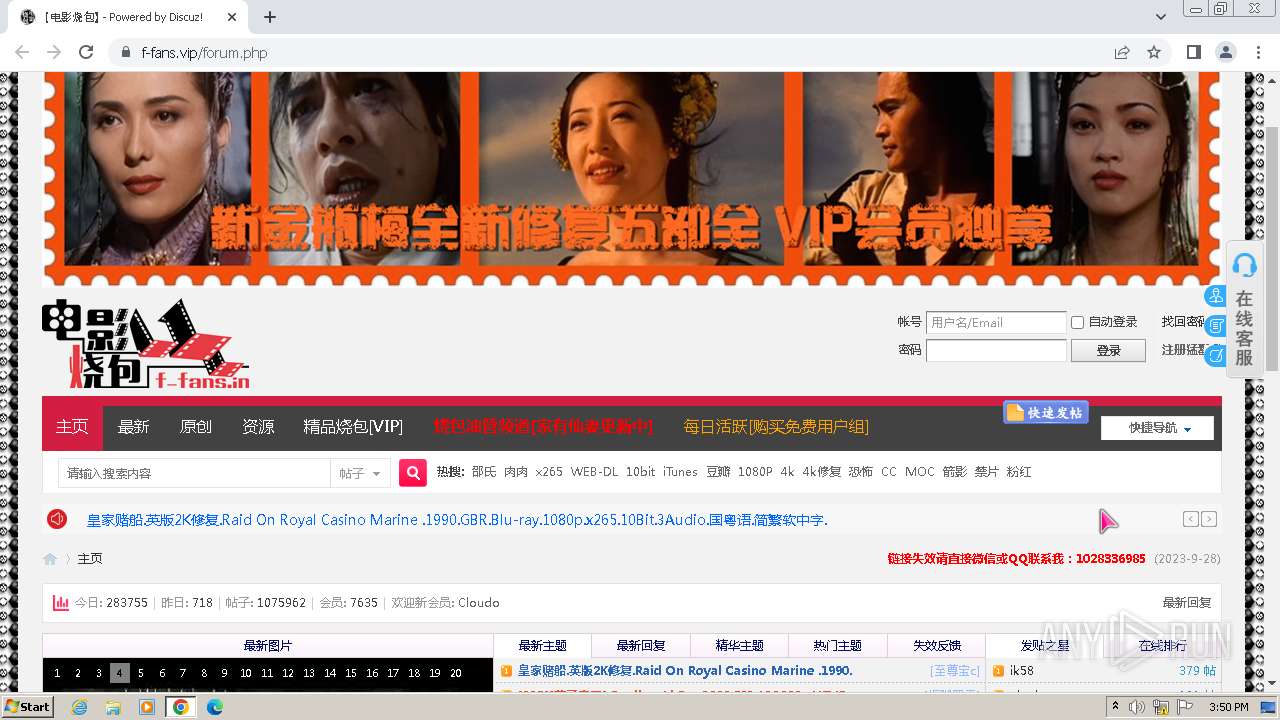Viewport: 1280px width, 720px height.
Task: Click the site address in the URL bar
Action: (x=204, y=53)
